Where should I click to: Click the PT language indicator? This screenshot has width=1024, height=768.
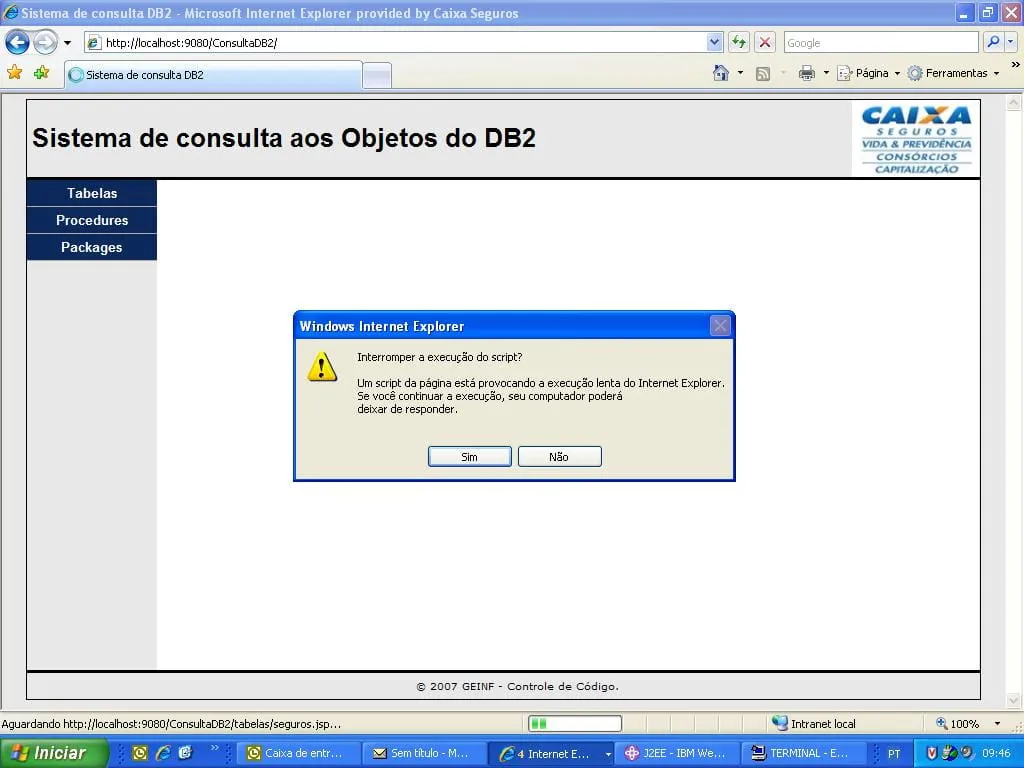point(893,754)
